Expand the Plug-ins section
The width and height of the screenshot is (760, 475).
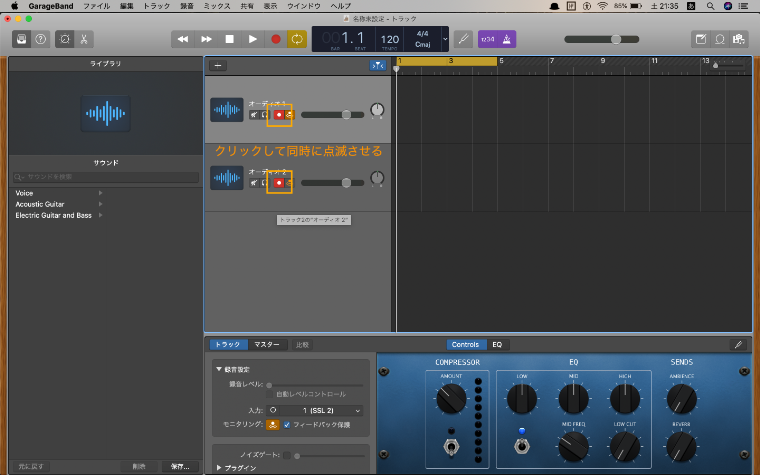[220, 467]
